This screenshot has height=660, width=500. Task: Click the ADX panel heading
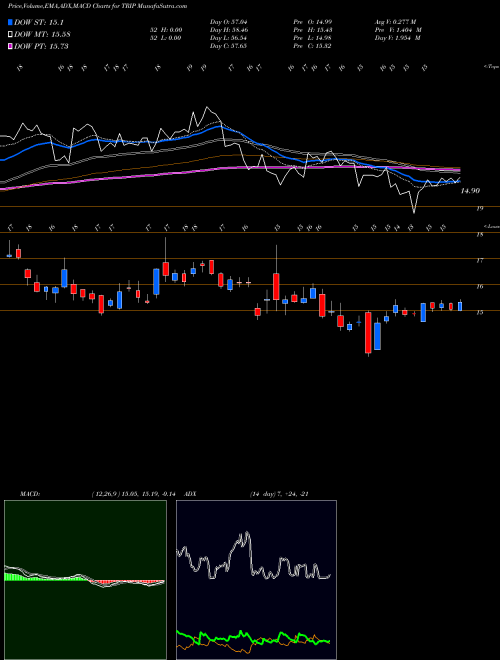191,494
